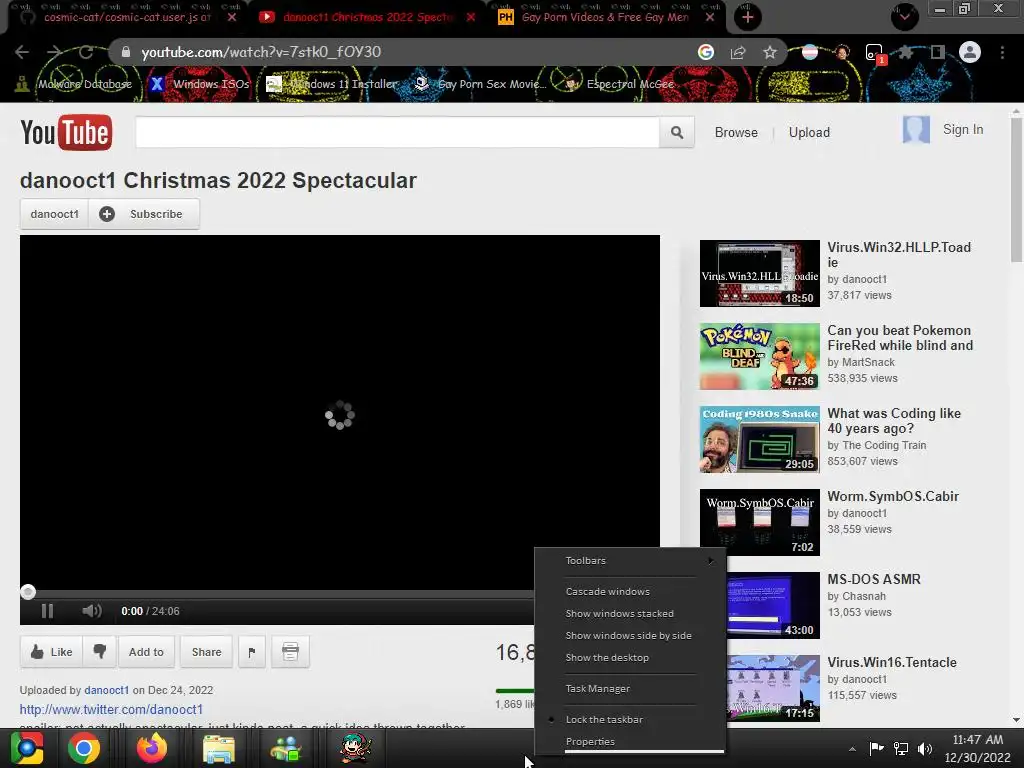1024x768 pixels.
Task: Open the browser profile avatar icon
Action: [970, 52]
